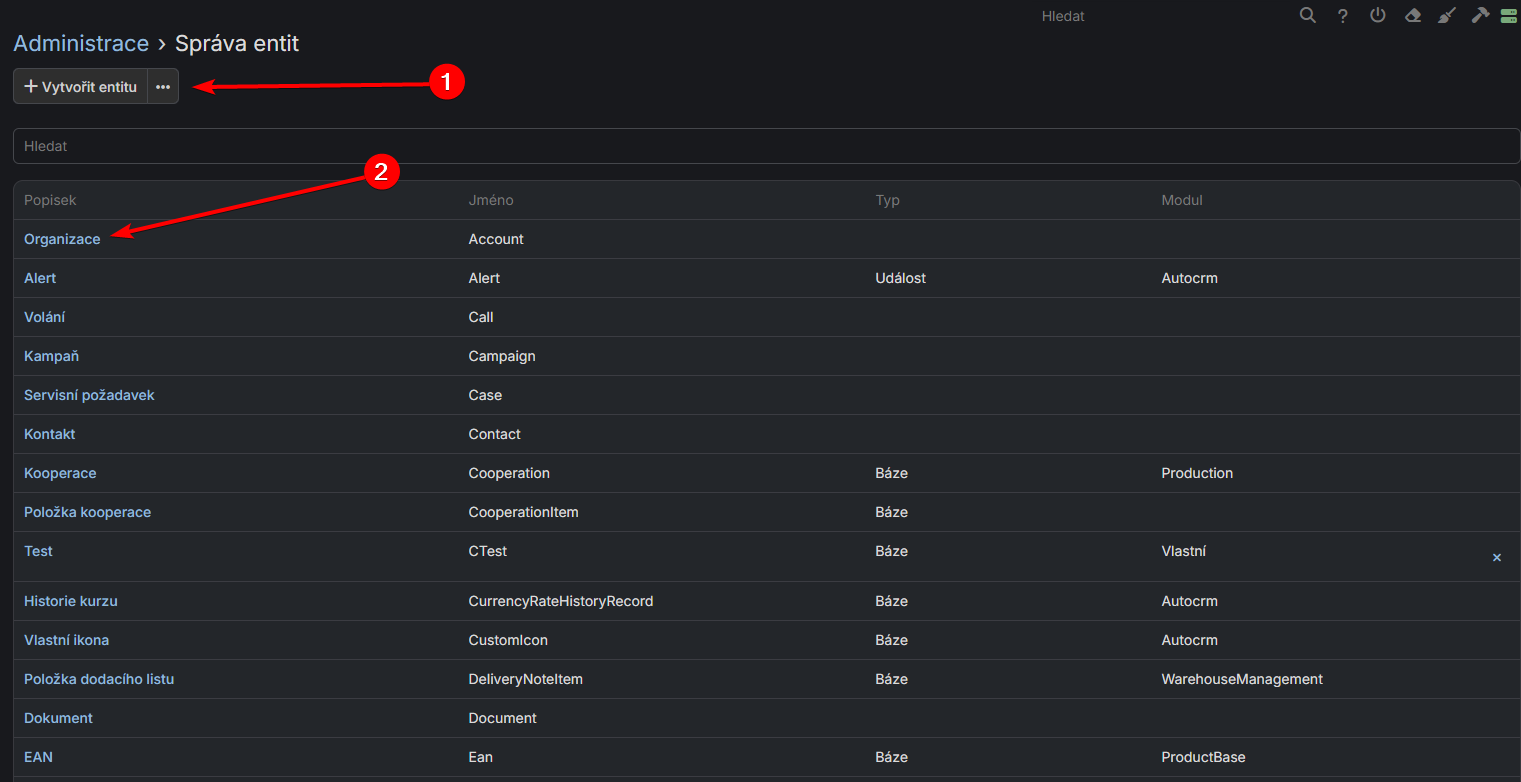Image resolution: width=1521 pixels, height=782 pixels.
Task: Remove the Test entity with the X icon
Action: pyautogui.click(x=1496, y=557)
